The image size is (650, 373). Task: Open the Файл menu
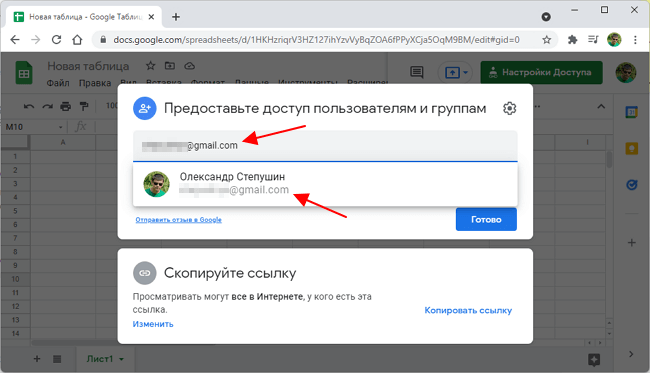[x=58, y=83]
